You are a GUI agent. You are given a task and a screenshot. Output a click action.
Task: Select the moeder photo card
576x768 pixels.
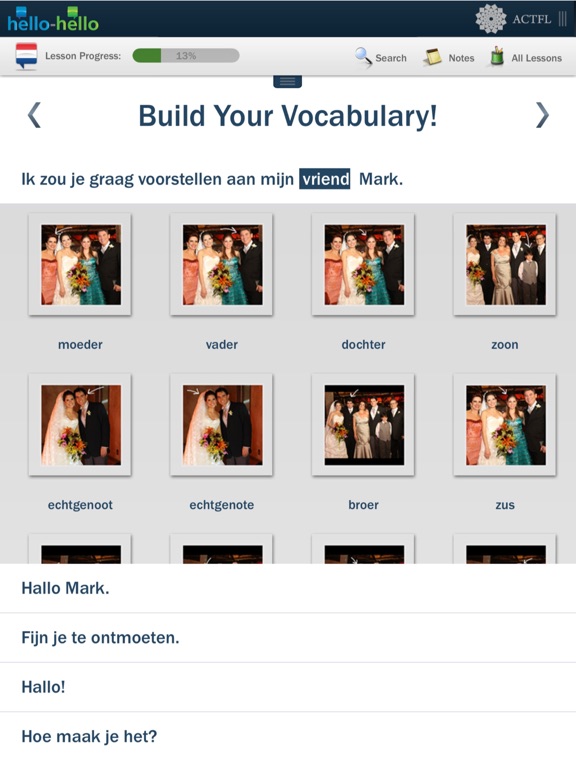80,264
